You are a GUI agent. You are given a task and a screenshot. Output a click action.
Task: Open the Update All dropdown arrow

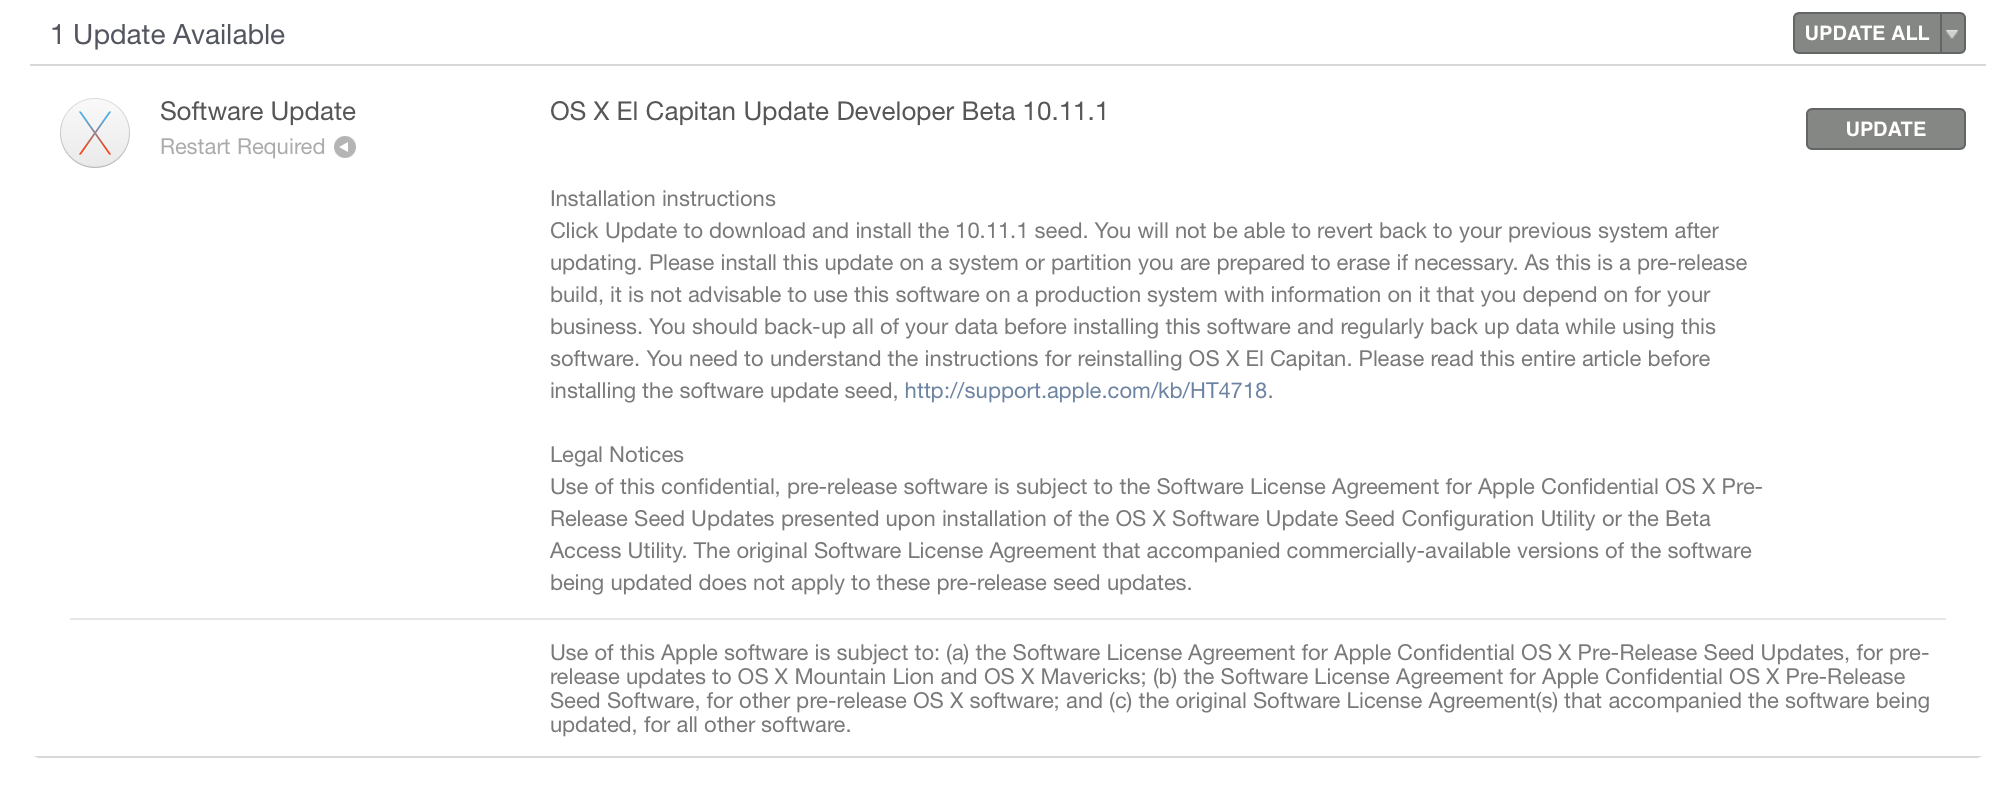tap(1952, 33)
